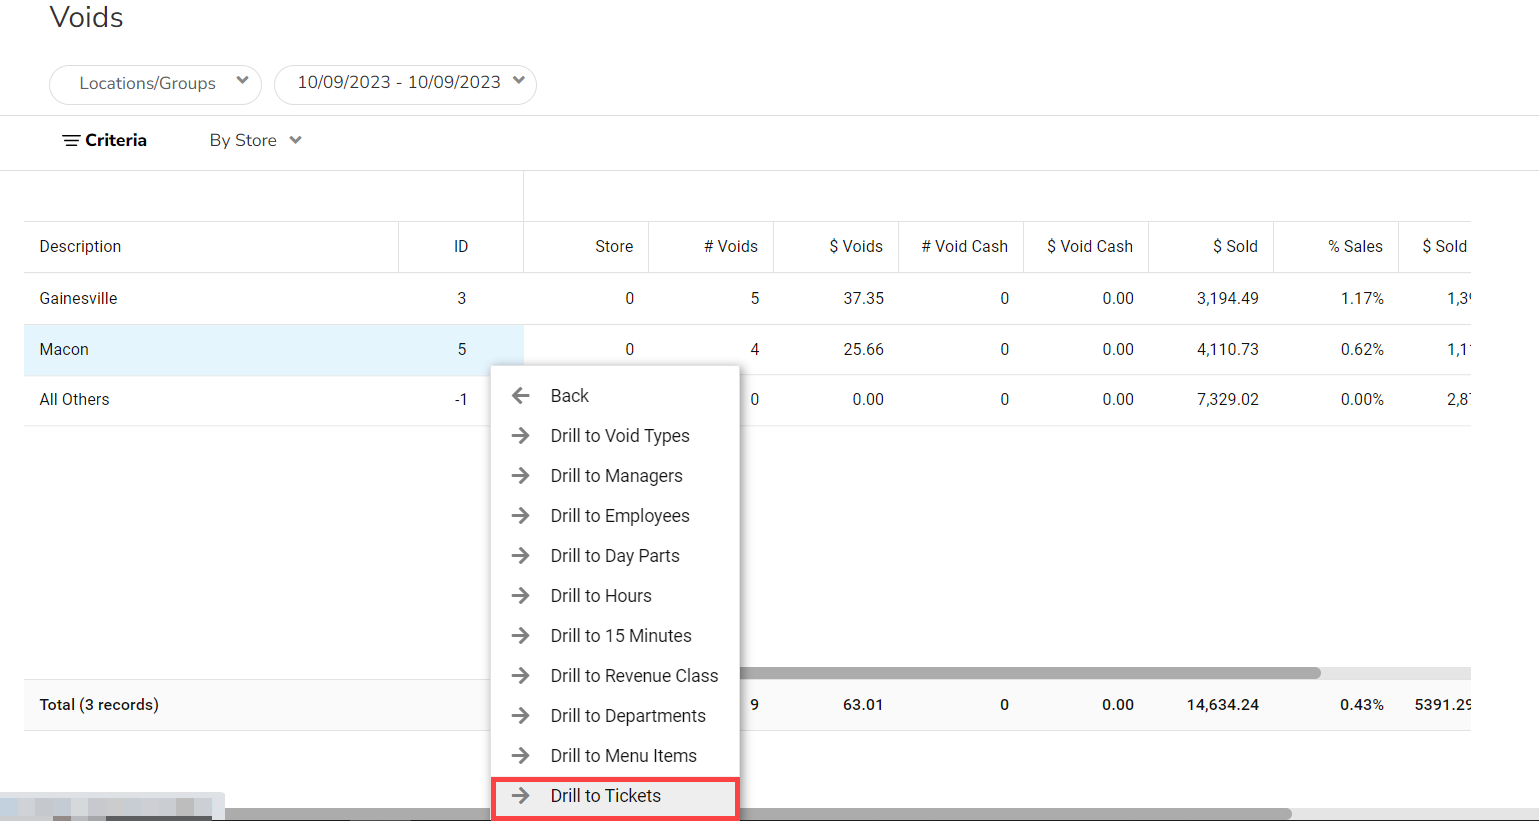Select Drill to Revenue Class entry
Screen dimensions: 1539x821
click(x=633, y=676)
